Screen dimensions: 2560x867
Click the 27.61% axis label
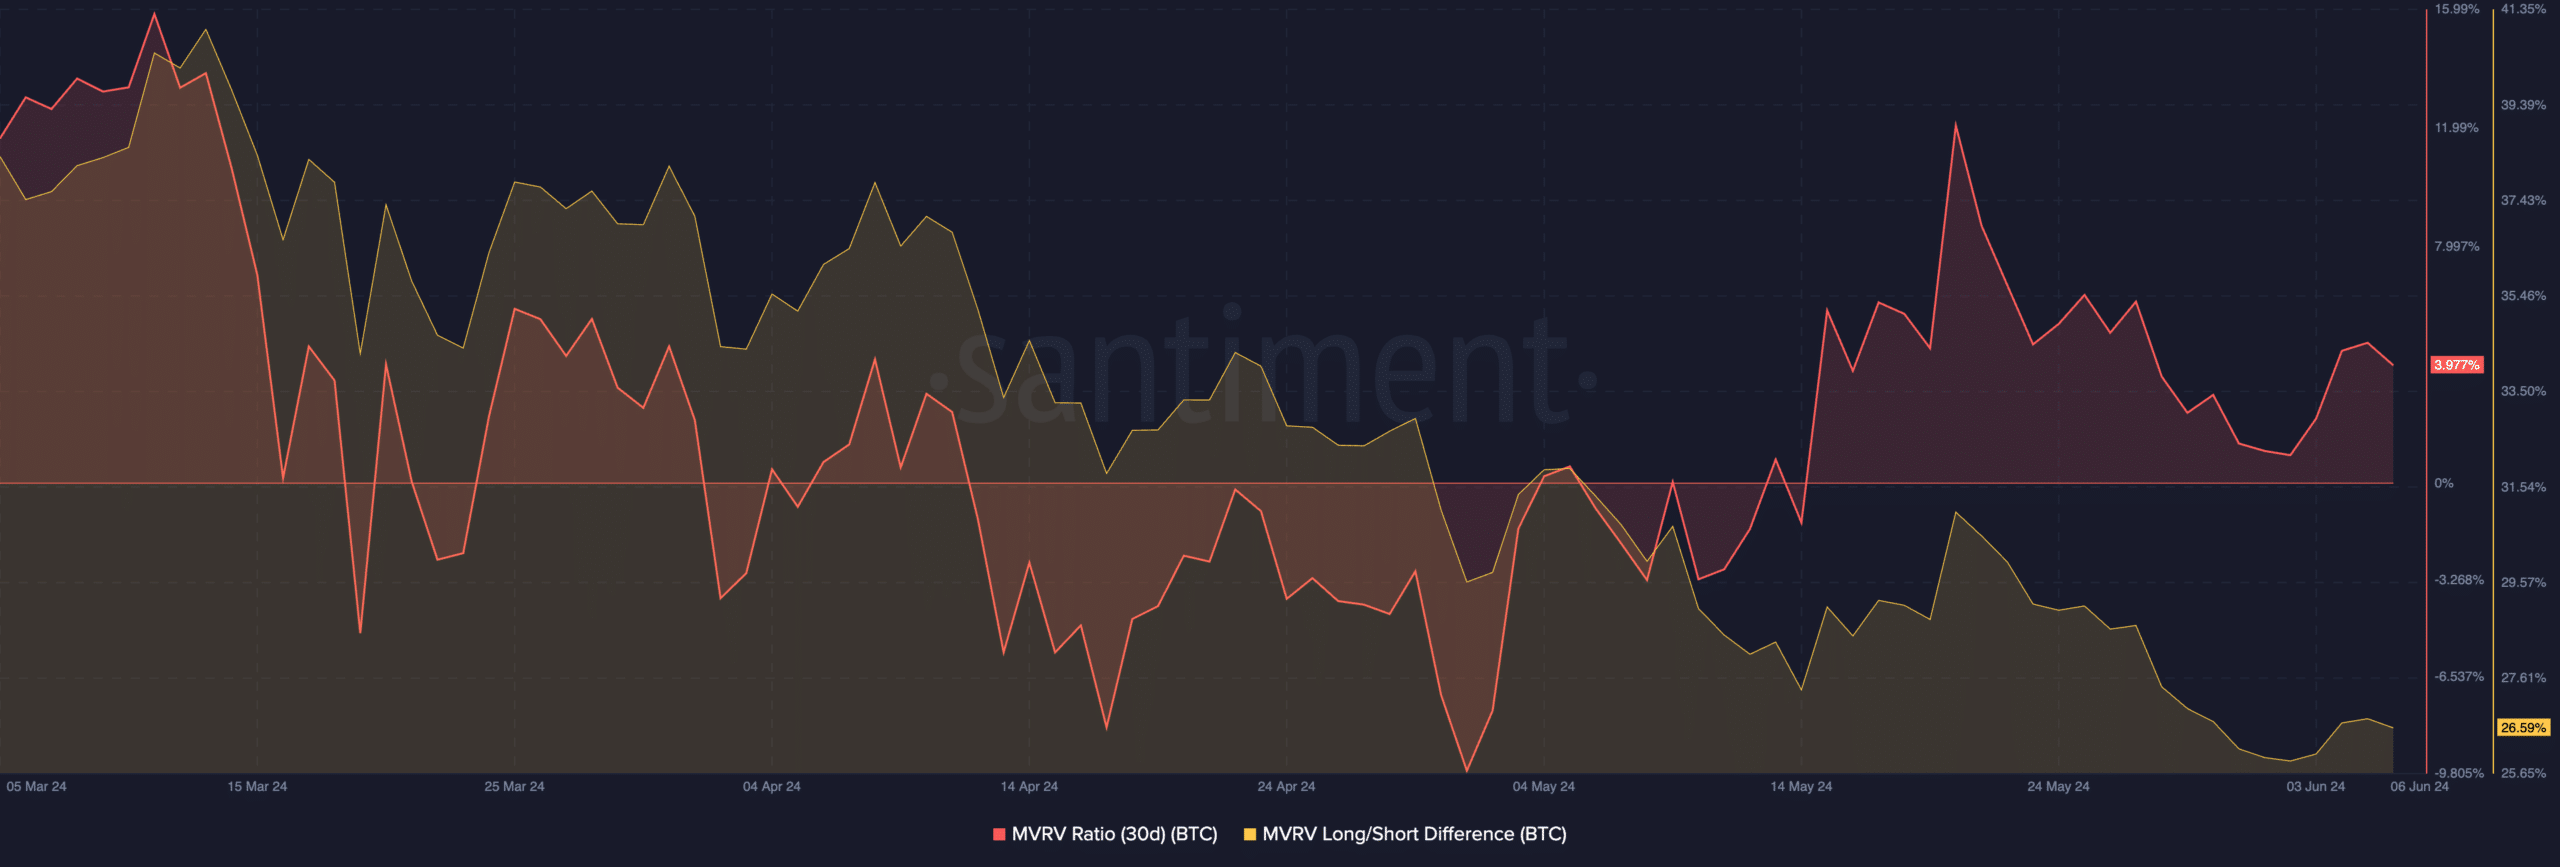(2523, 678)
